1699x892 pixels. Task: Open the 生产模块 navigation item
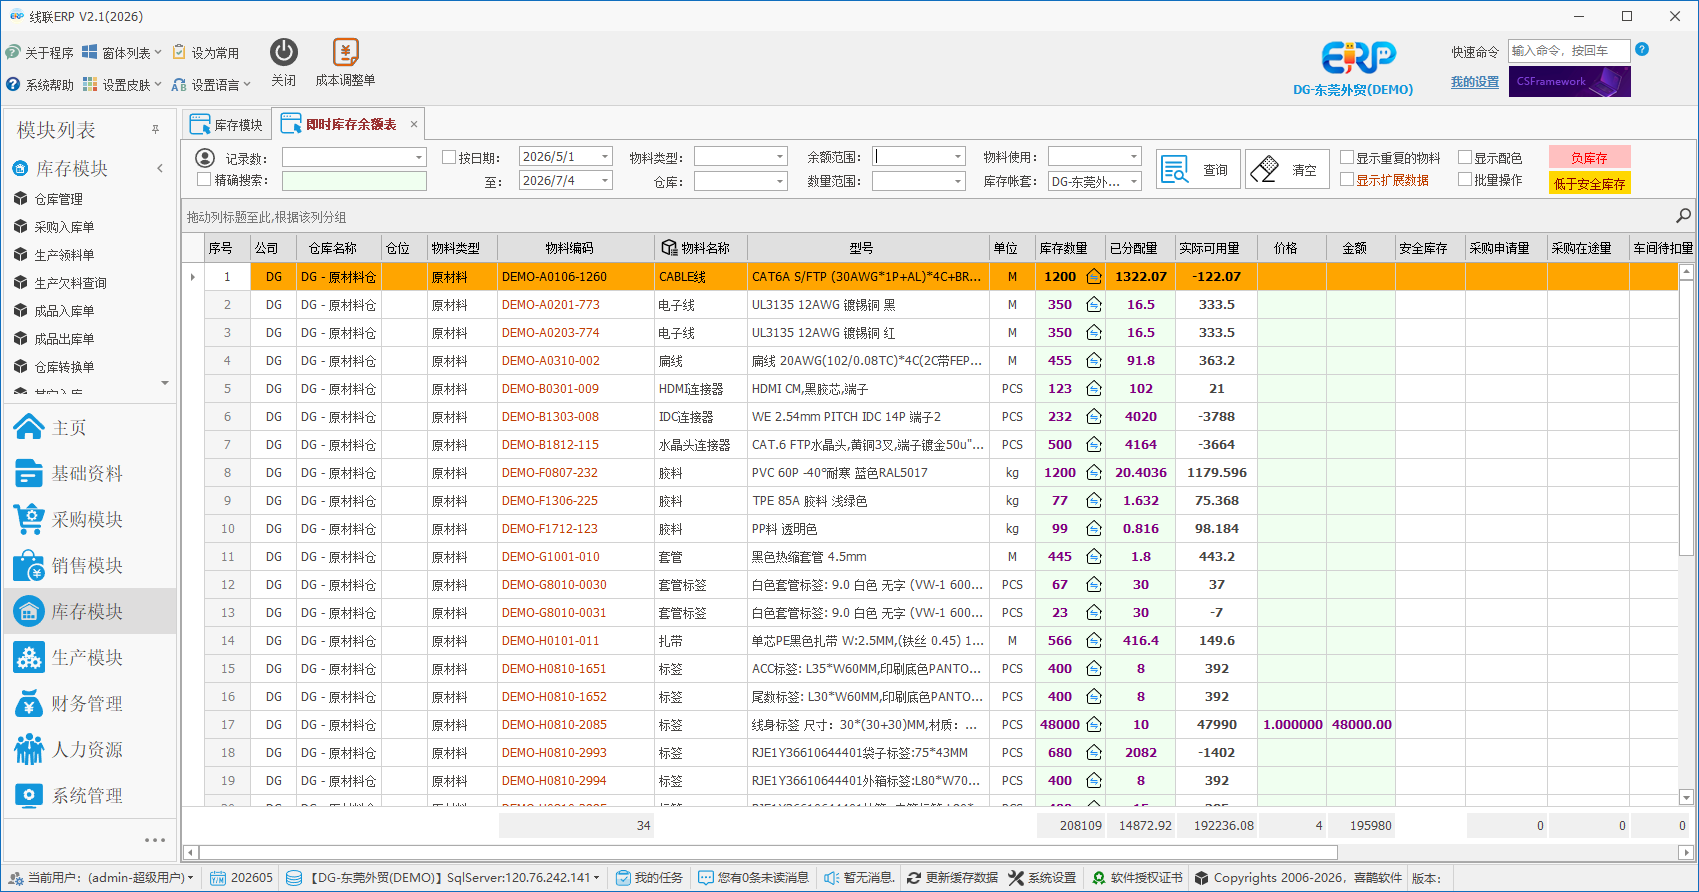click(90, 658)
